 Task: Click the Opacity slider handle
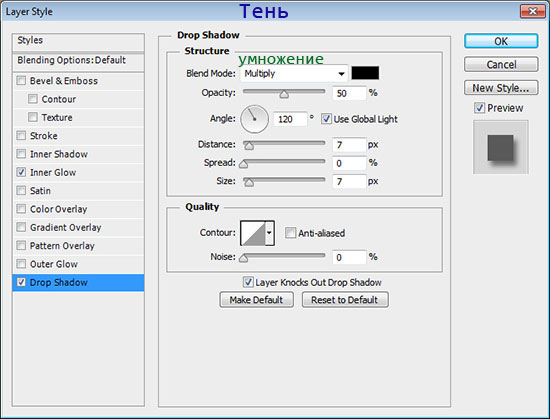pyautogui.click(x=284, y=94)
